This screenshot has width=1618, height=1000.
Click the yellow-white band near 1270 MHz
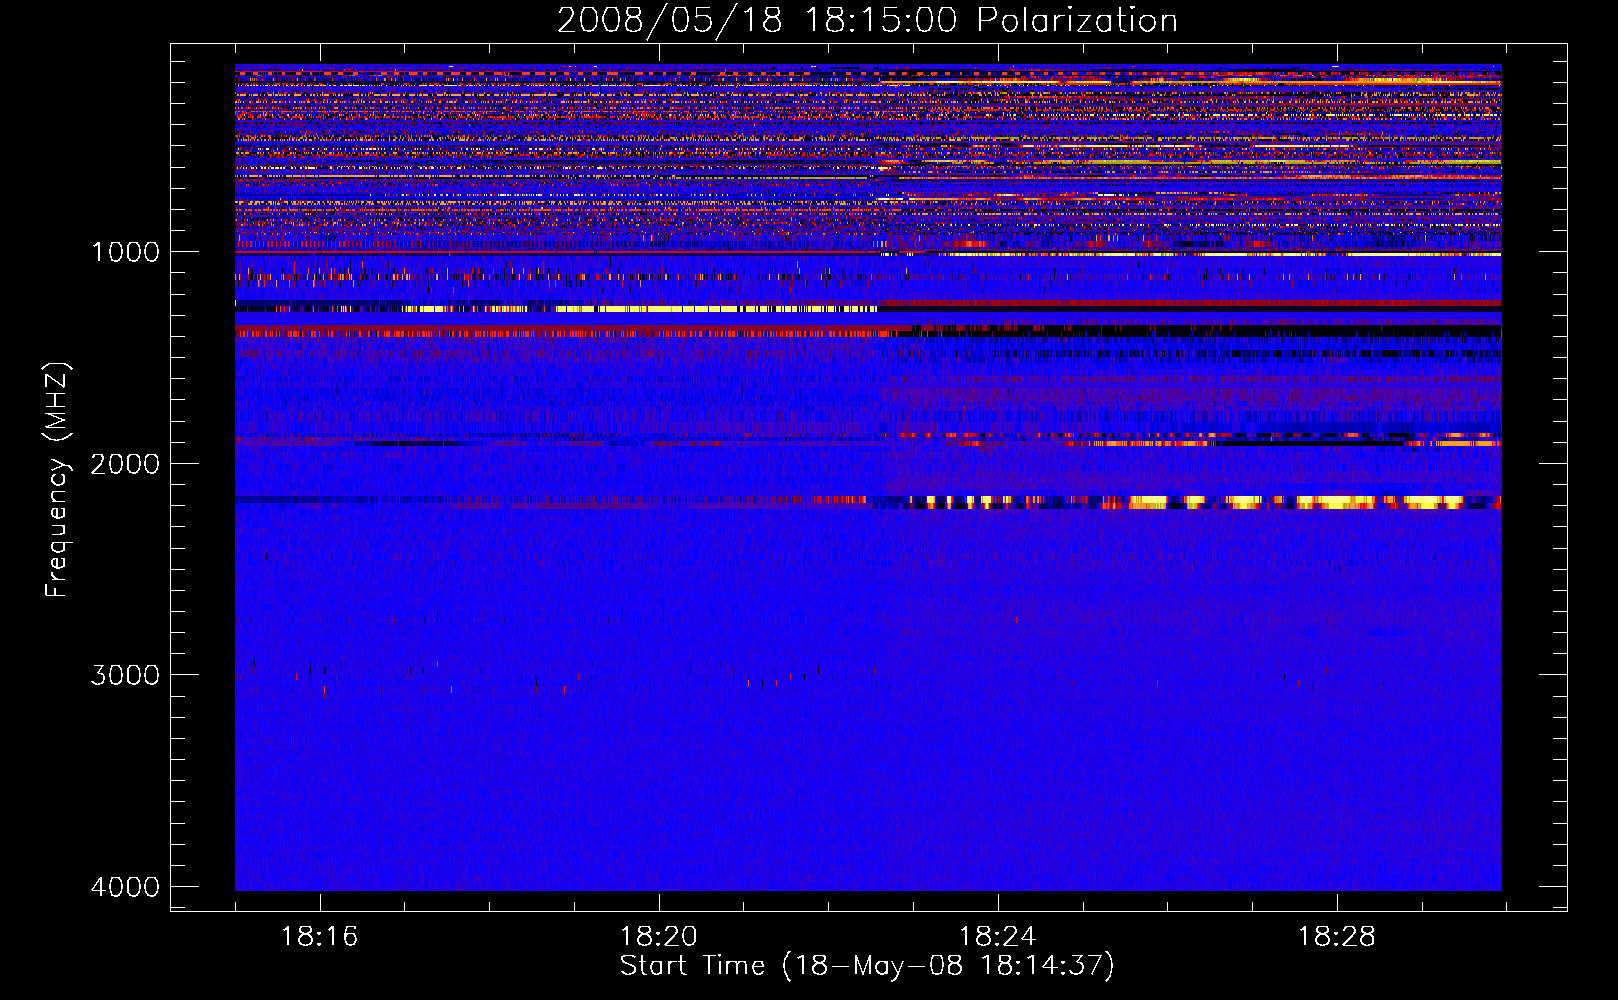click(640, 309)
